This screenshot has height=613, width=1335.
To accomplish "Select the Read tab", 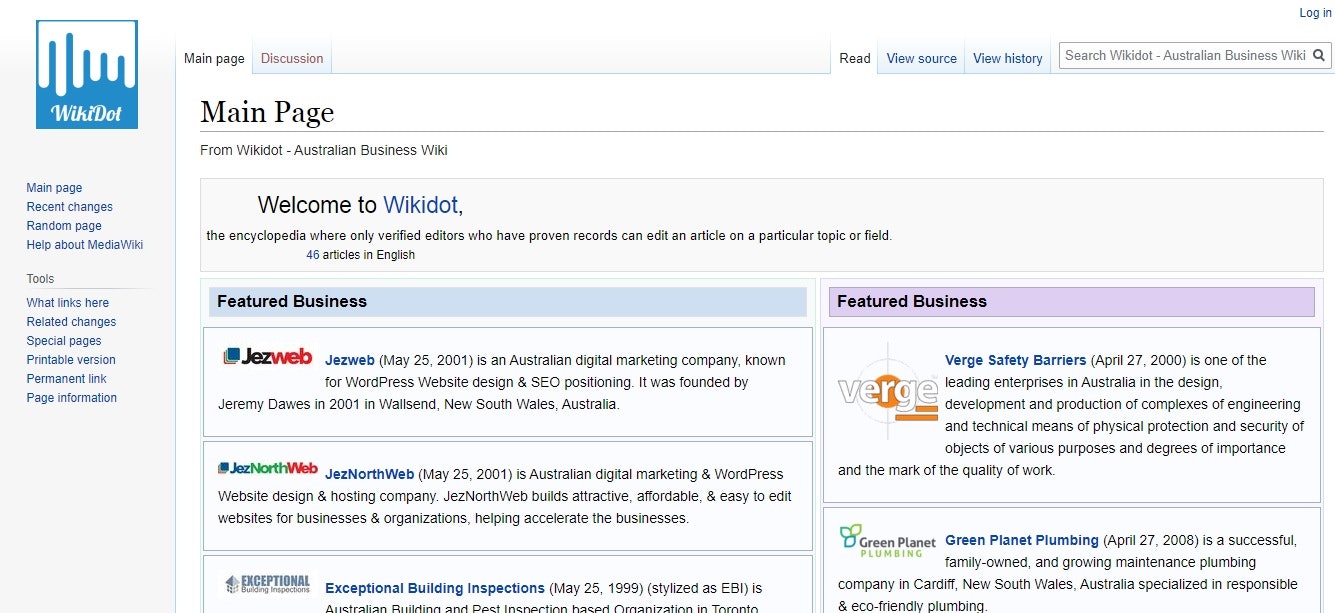I will (854, 58).
